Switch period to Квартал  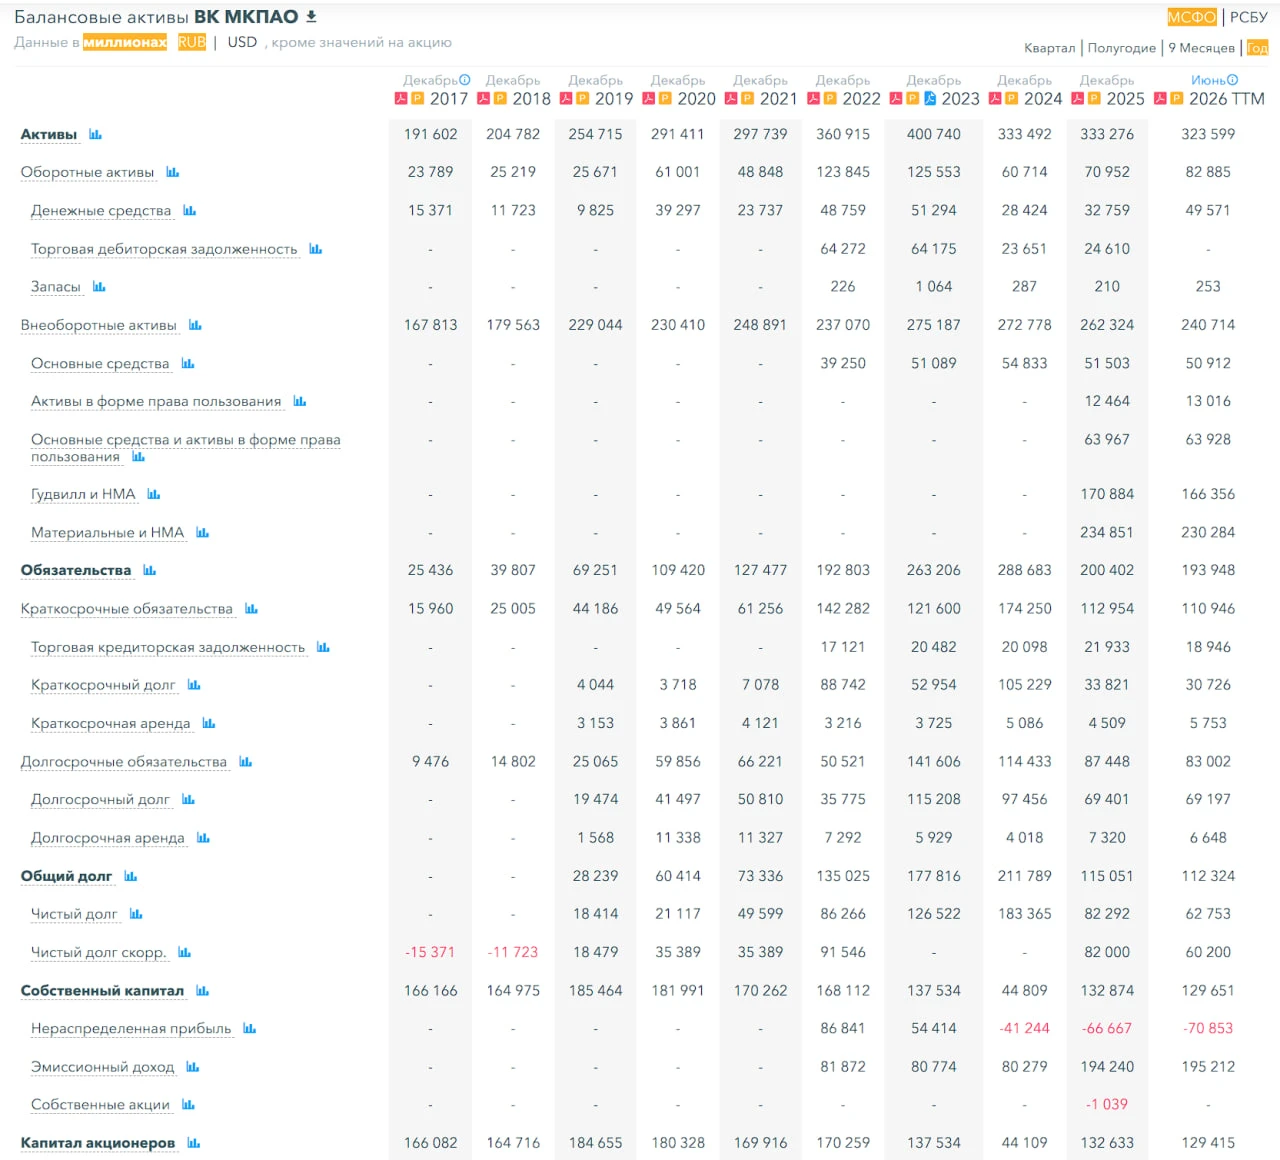pyautogui.click(x=1050, y=48)
